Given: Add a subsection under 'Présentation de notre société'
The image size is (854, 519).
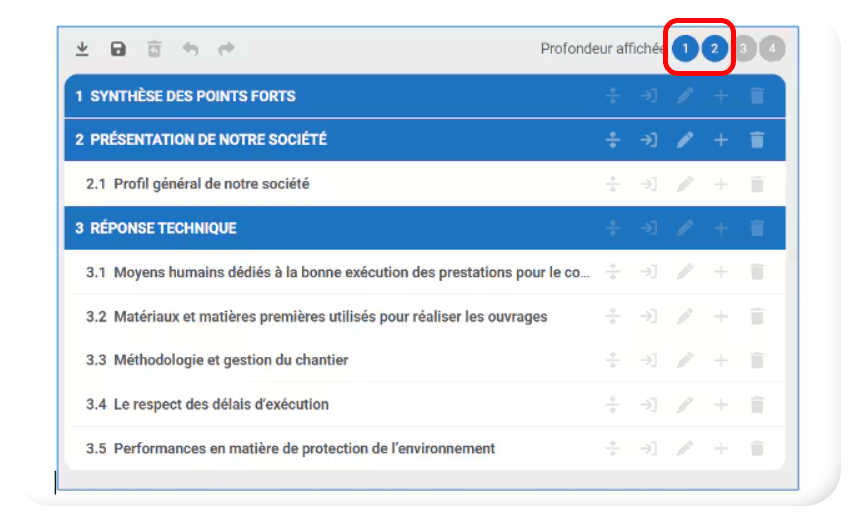Looking at the screenshot, I should 721,140.
